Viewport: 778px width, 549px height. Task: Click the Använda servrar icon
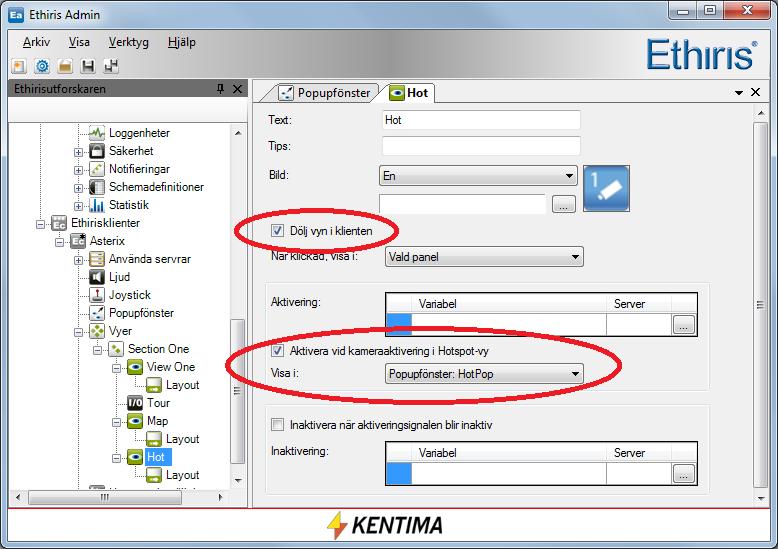coord(97,259)
